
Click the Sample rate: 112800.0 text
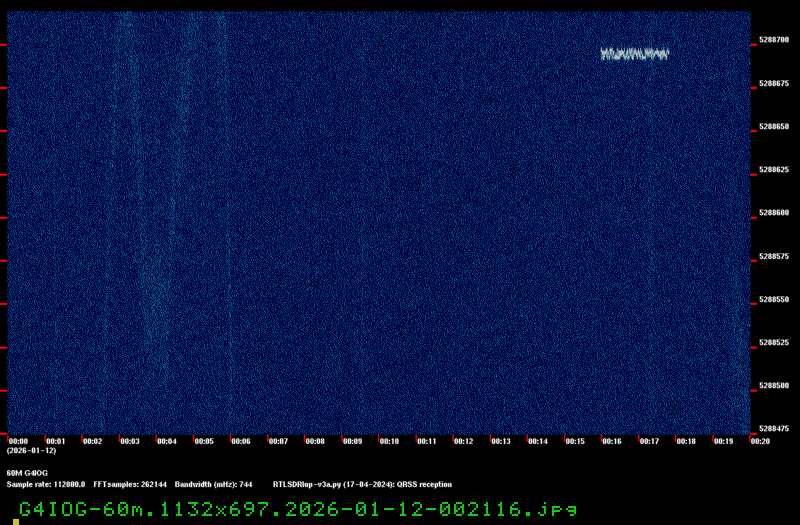pyautogui.click(x=46, y=484)
